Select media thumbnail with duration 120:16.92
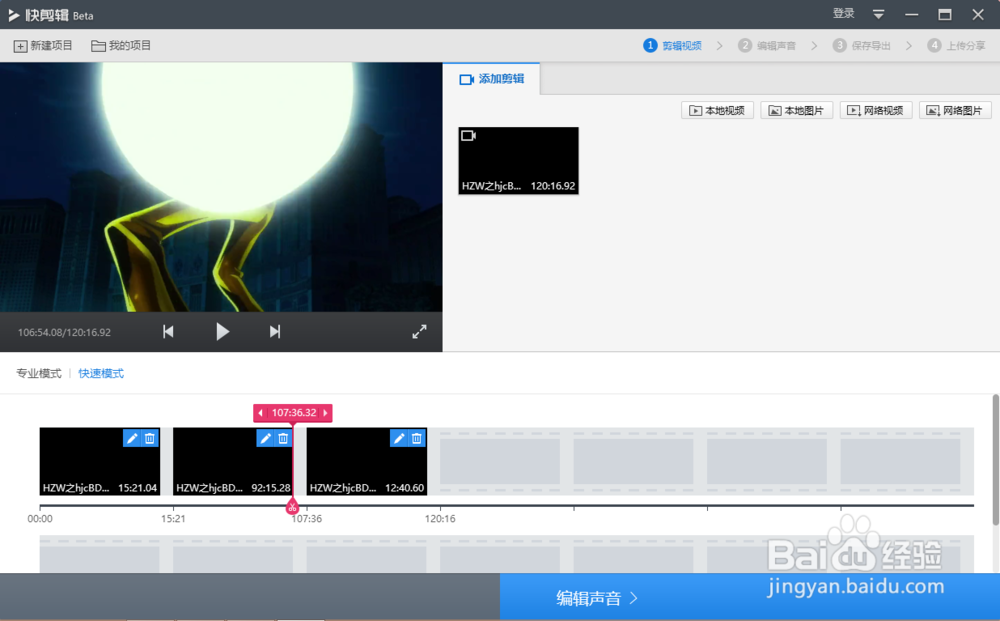 point(518,161)
